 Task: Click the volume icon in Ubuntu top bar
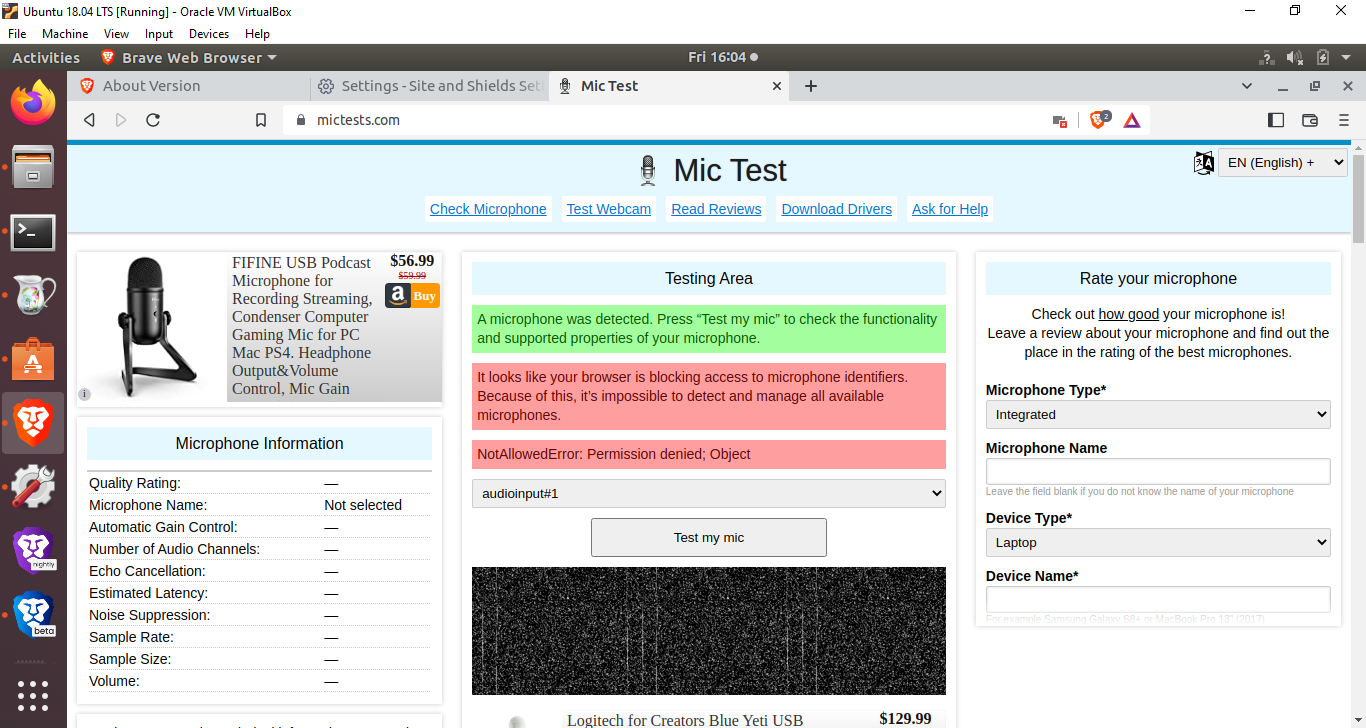1295,58
